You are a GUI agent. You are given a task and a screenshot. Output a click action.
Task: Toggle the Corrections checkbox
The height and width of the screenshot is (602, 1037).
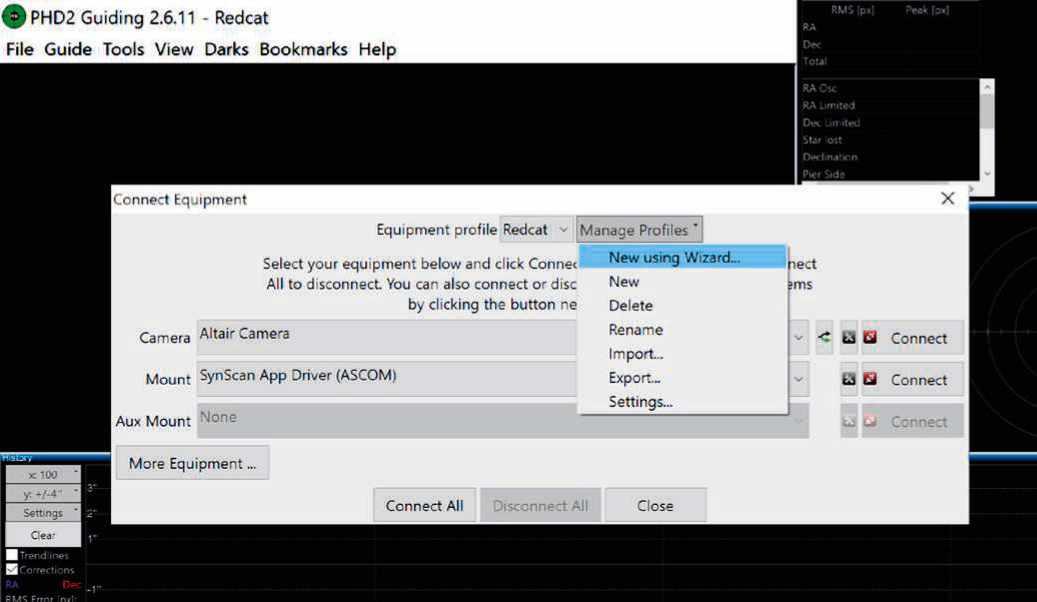12,569
